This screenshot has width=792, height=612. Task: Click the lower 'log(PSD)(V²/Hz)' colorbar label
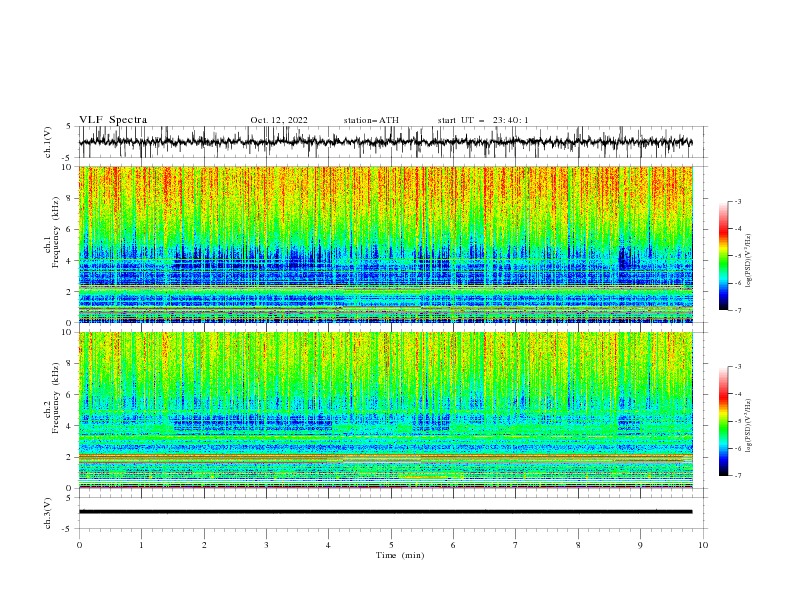(748, 426)
